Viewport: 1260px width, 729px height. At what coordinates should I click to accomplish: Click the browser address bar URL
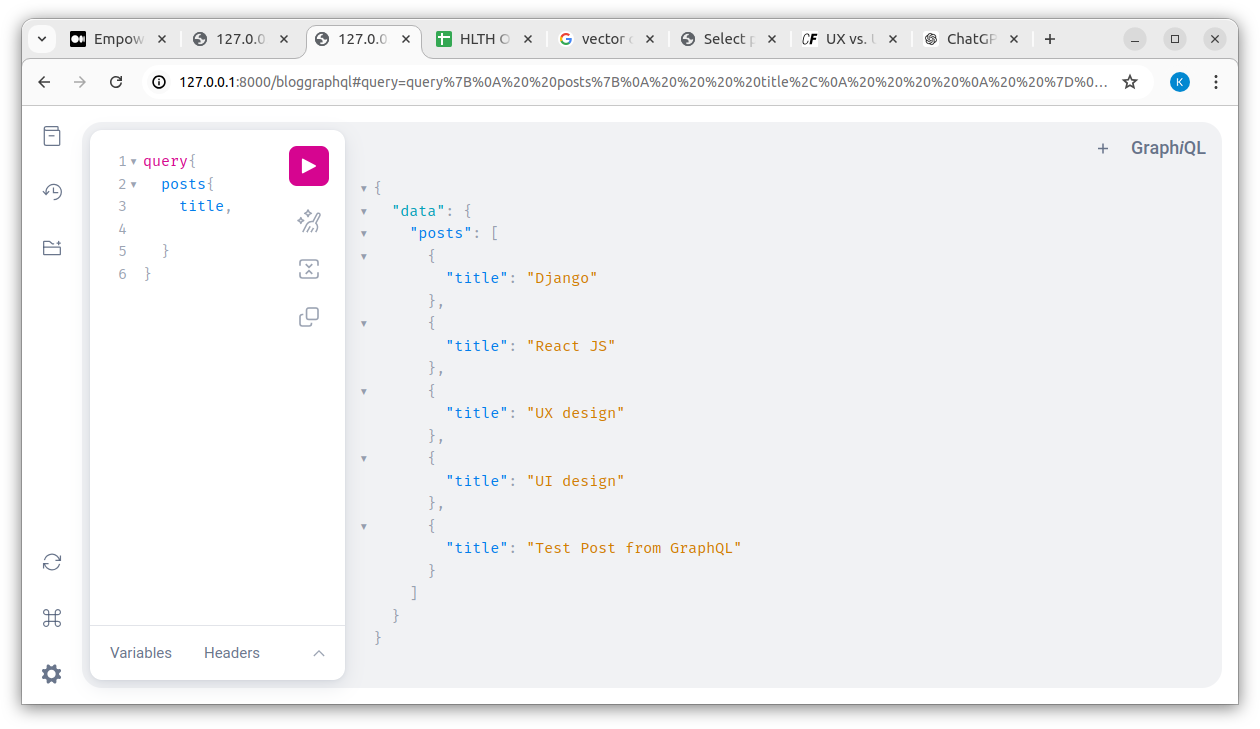coord(640,82)
